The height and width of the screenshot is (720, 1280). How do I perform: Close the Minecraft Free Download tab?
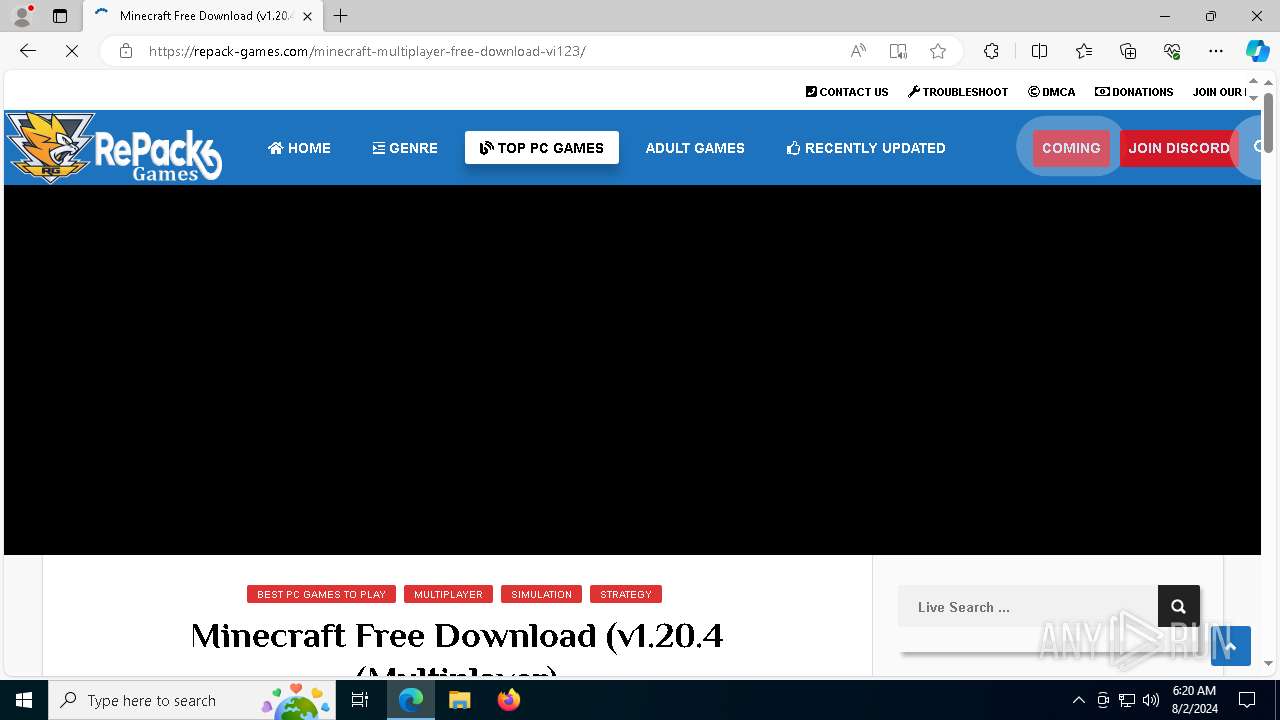308,16
